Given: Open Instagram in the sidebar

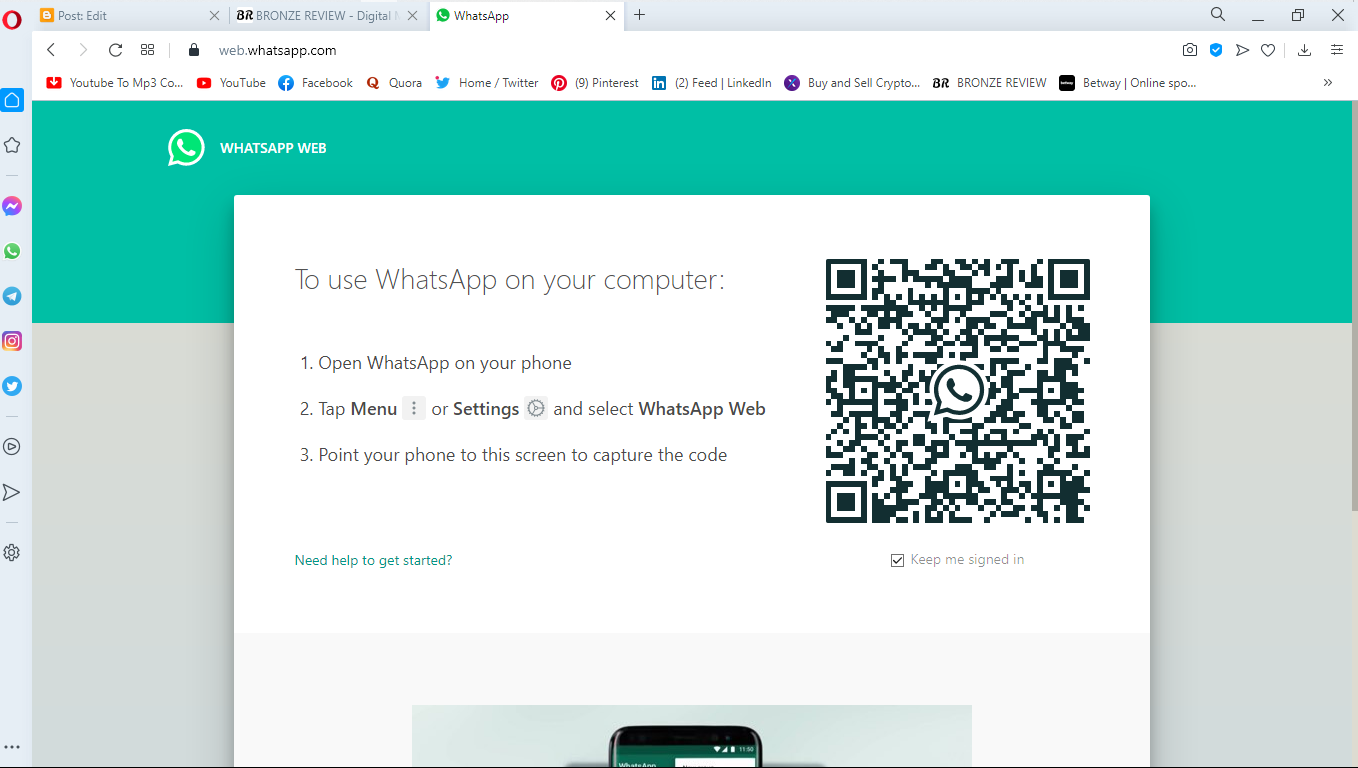Looking at the screenshot, I should (12, 341).
